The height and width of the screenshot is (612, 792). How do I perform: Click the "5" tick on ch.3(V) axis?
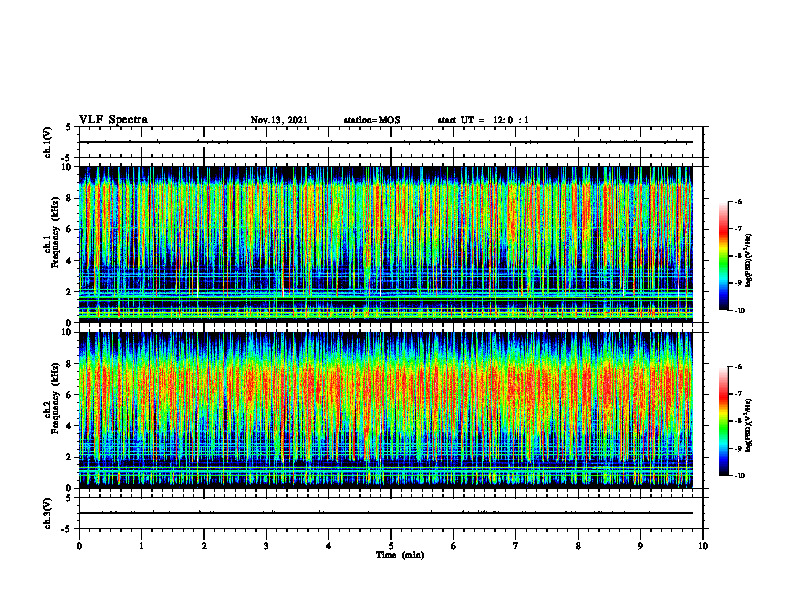(68, 497)
